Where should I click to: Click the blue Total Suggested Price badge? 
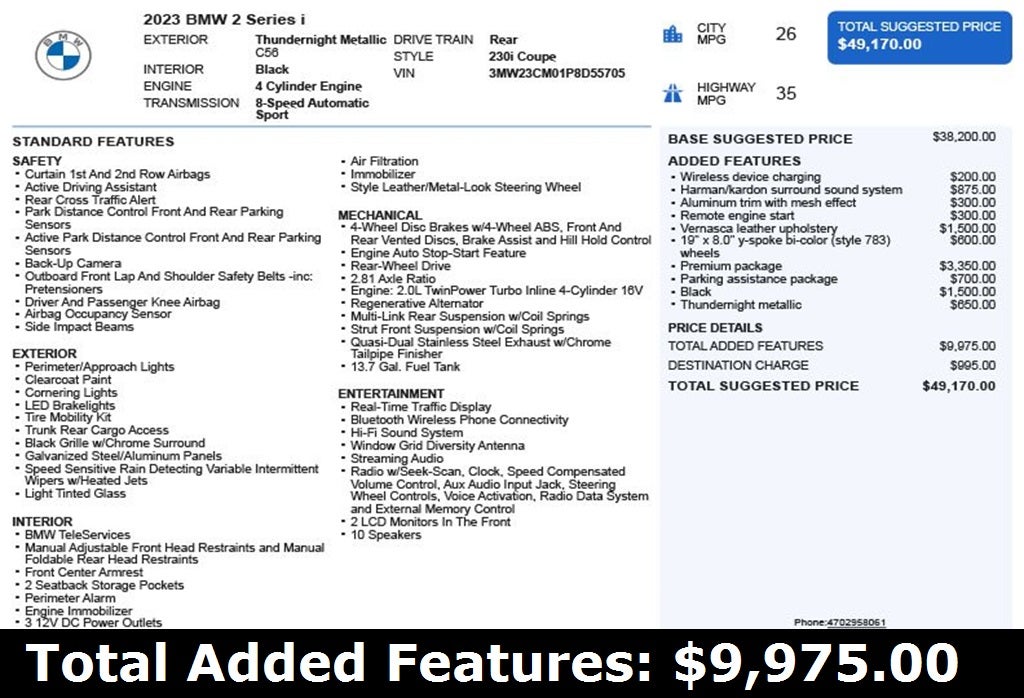918,35
